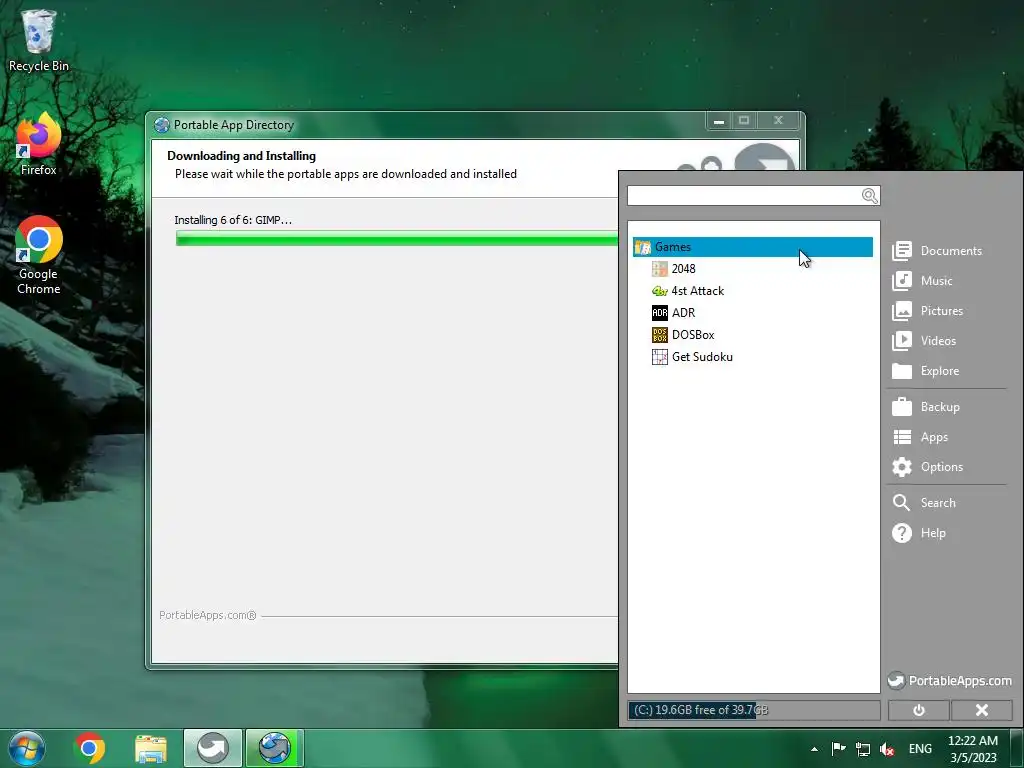Open Search in the PortableApps menu

pos(924,503)
